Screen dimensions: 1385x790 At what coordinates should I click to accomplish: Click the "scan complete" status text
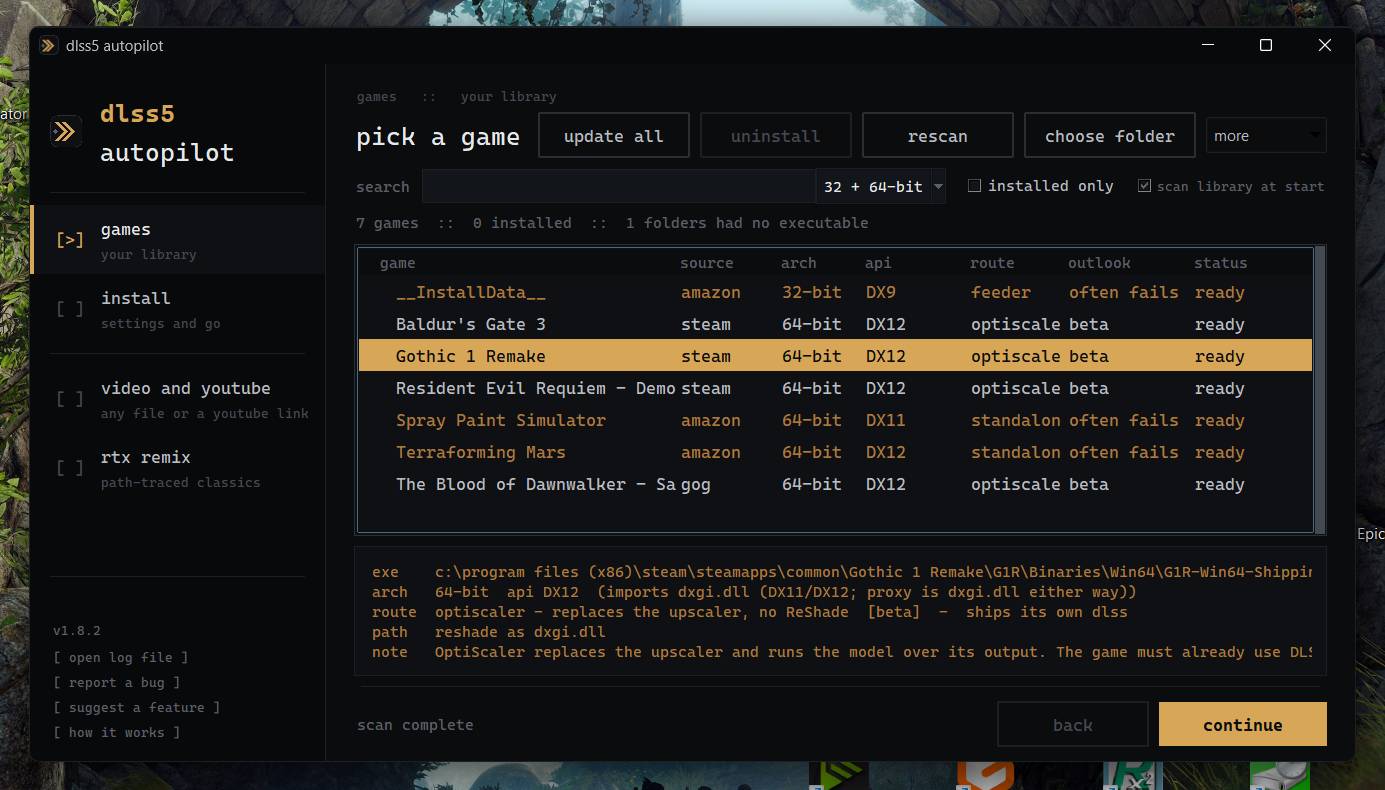click(415, 725)
